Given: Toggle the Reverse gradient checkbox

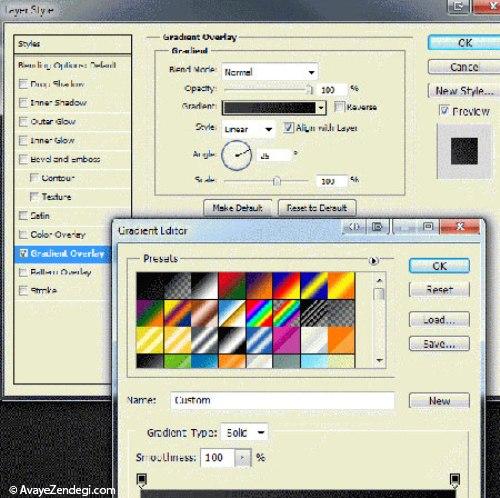Looking at the screenshot, I should (338, 107).
